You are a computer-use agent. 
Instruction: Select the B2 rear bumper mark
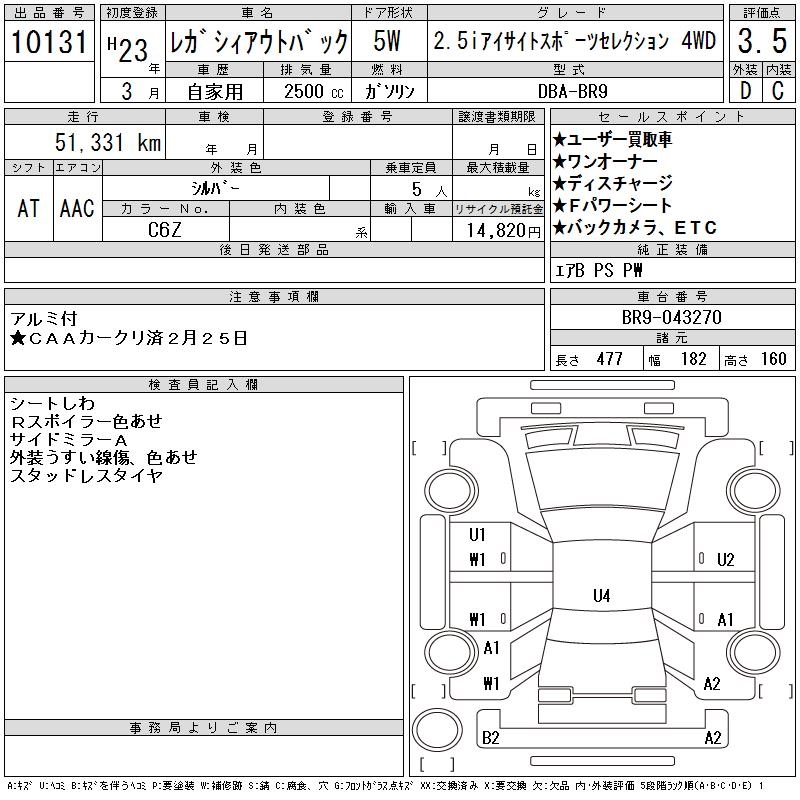click(490, 738)
